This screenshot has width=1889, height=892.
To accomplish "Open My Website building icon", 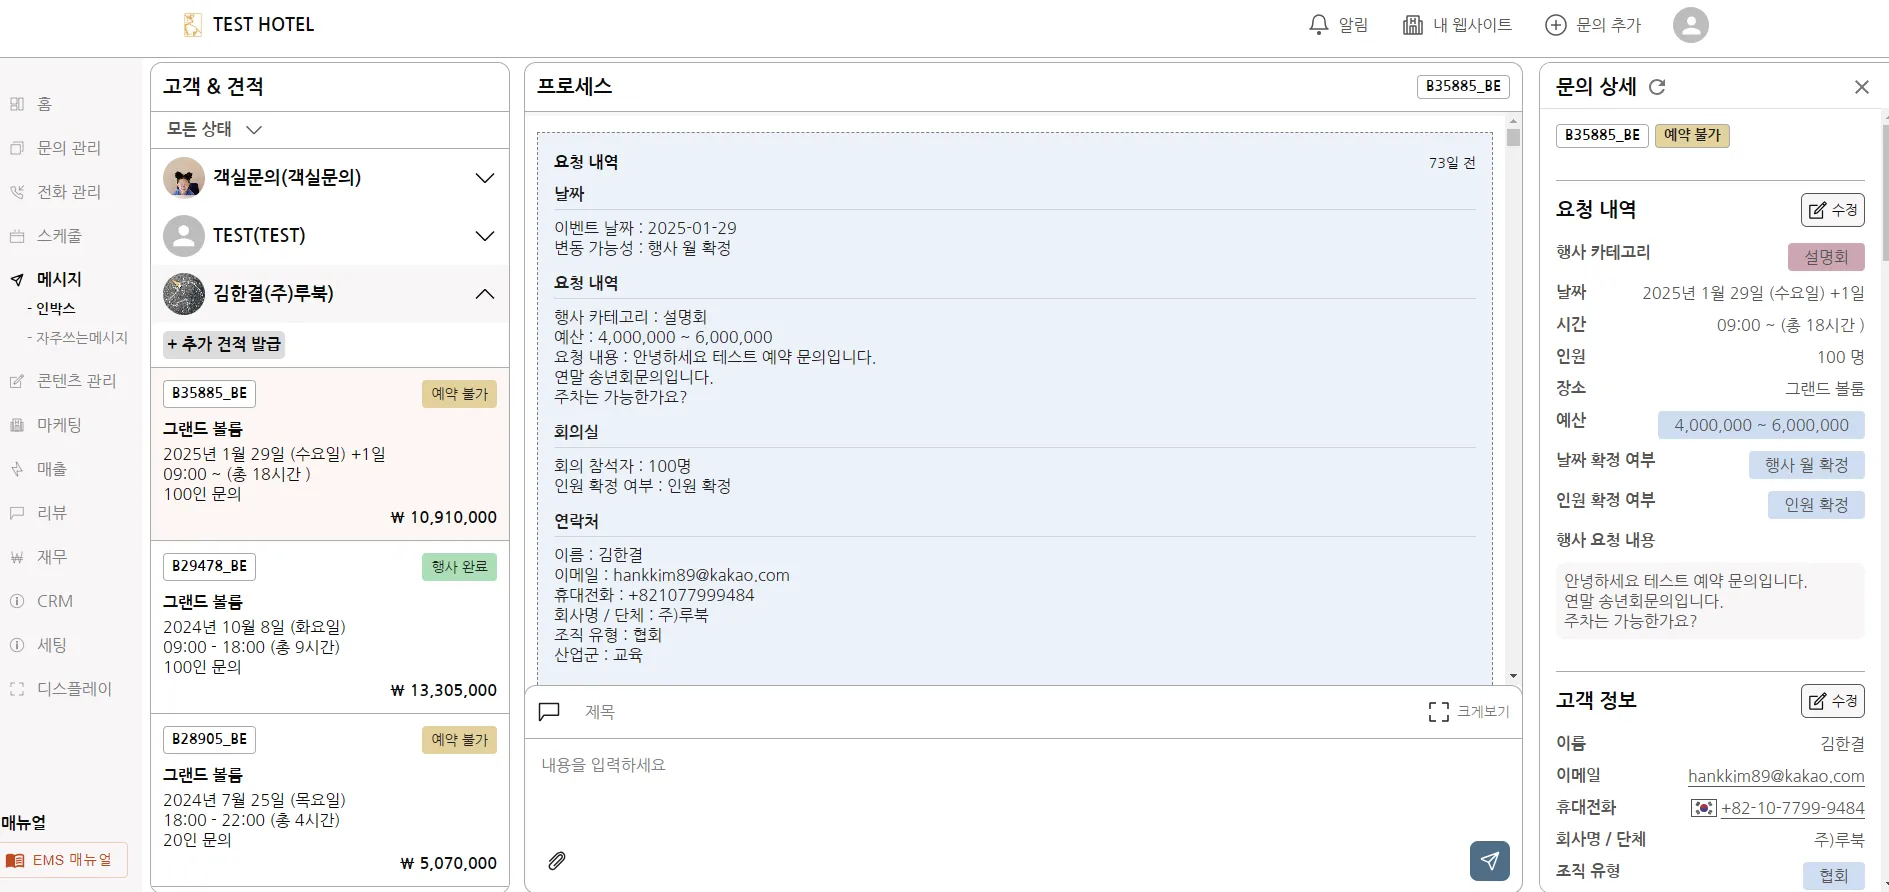I will (1412, 25).
